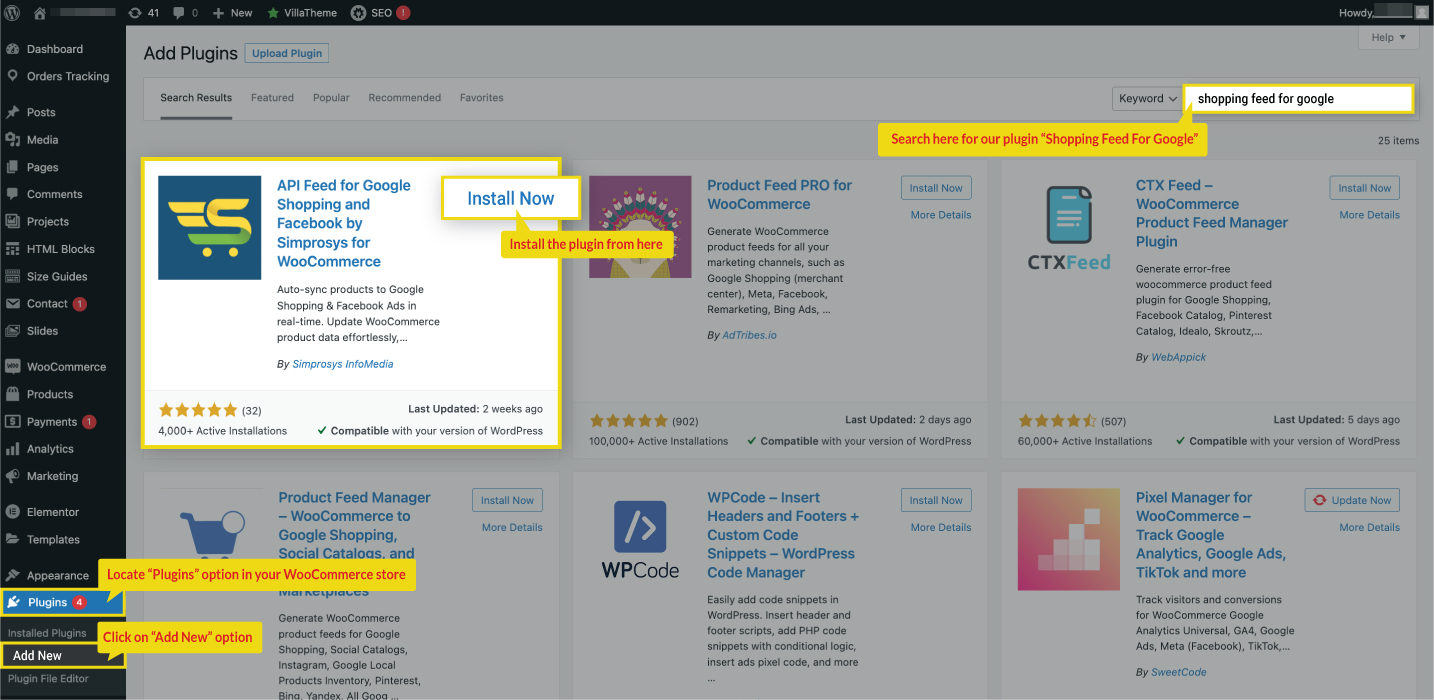Open AdTribes.io author link
Screen dimensions: 1434x700
tap(750, 335)
